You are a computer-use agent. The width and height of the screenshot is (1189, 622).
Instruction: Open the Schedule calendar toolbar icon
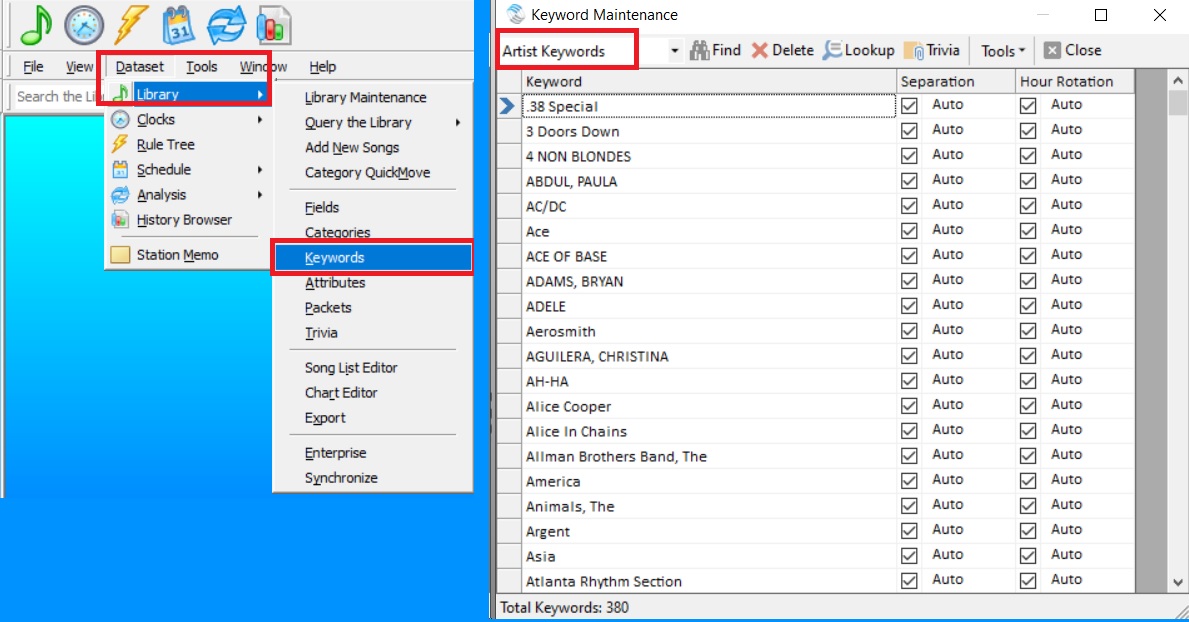pos(179,24)
